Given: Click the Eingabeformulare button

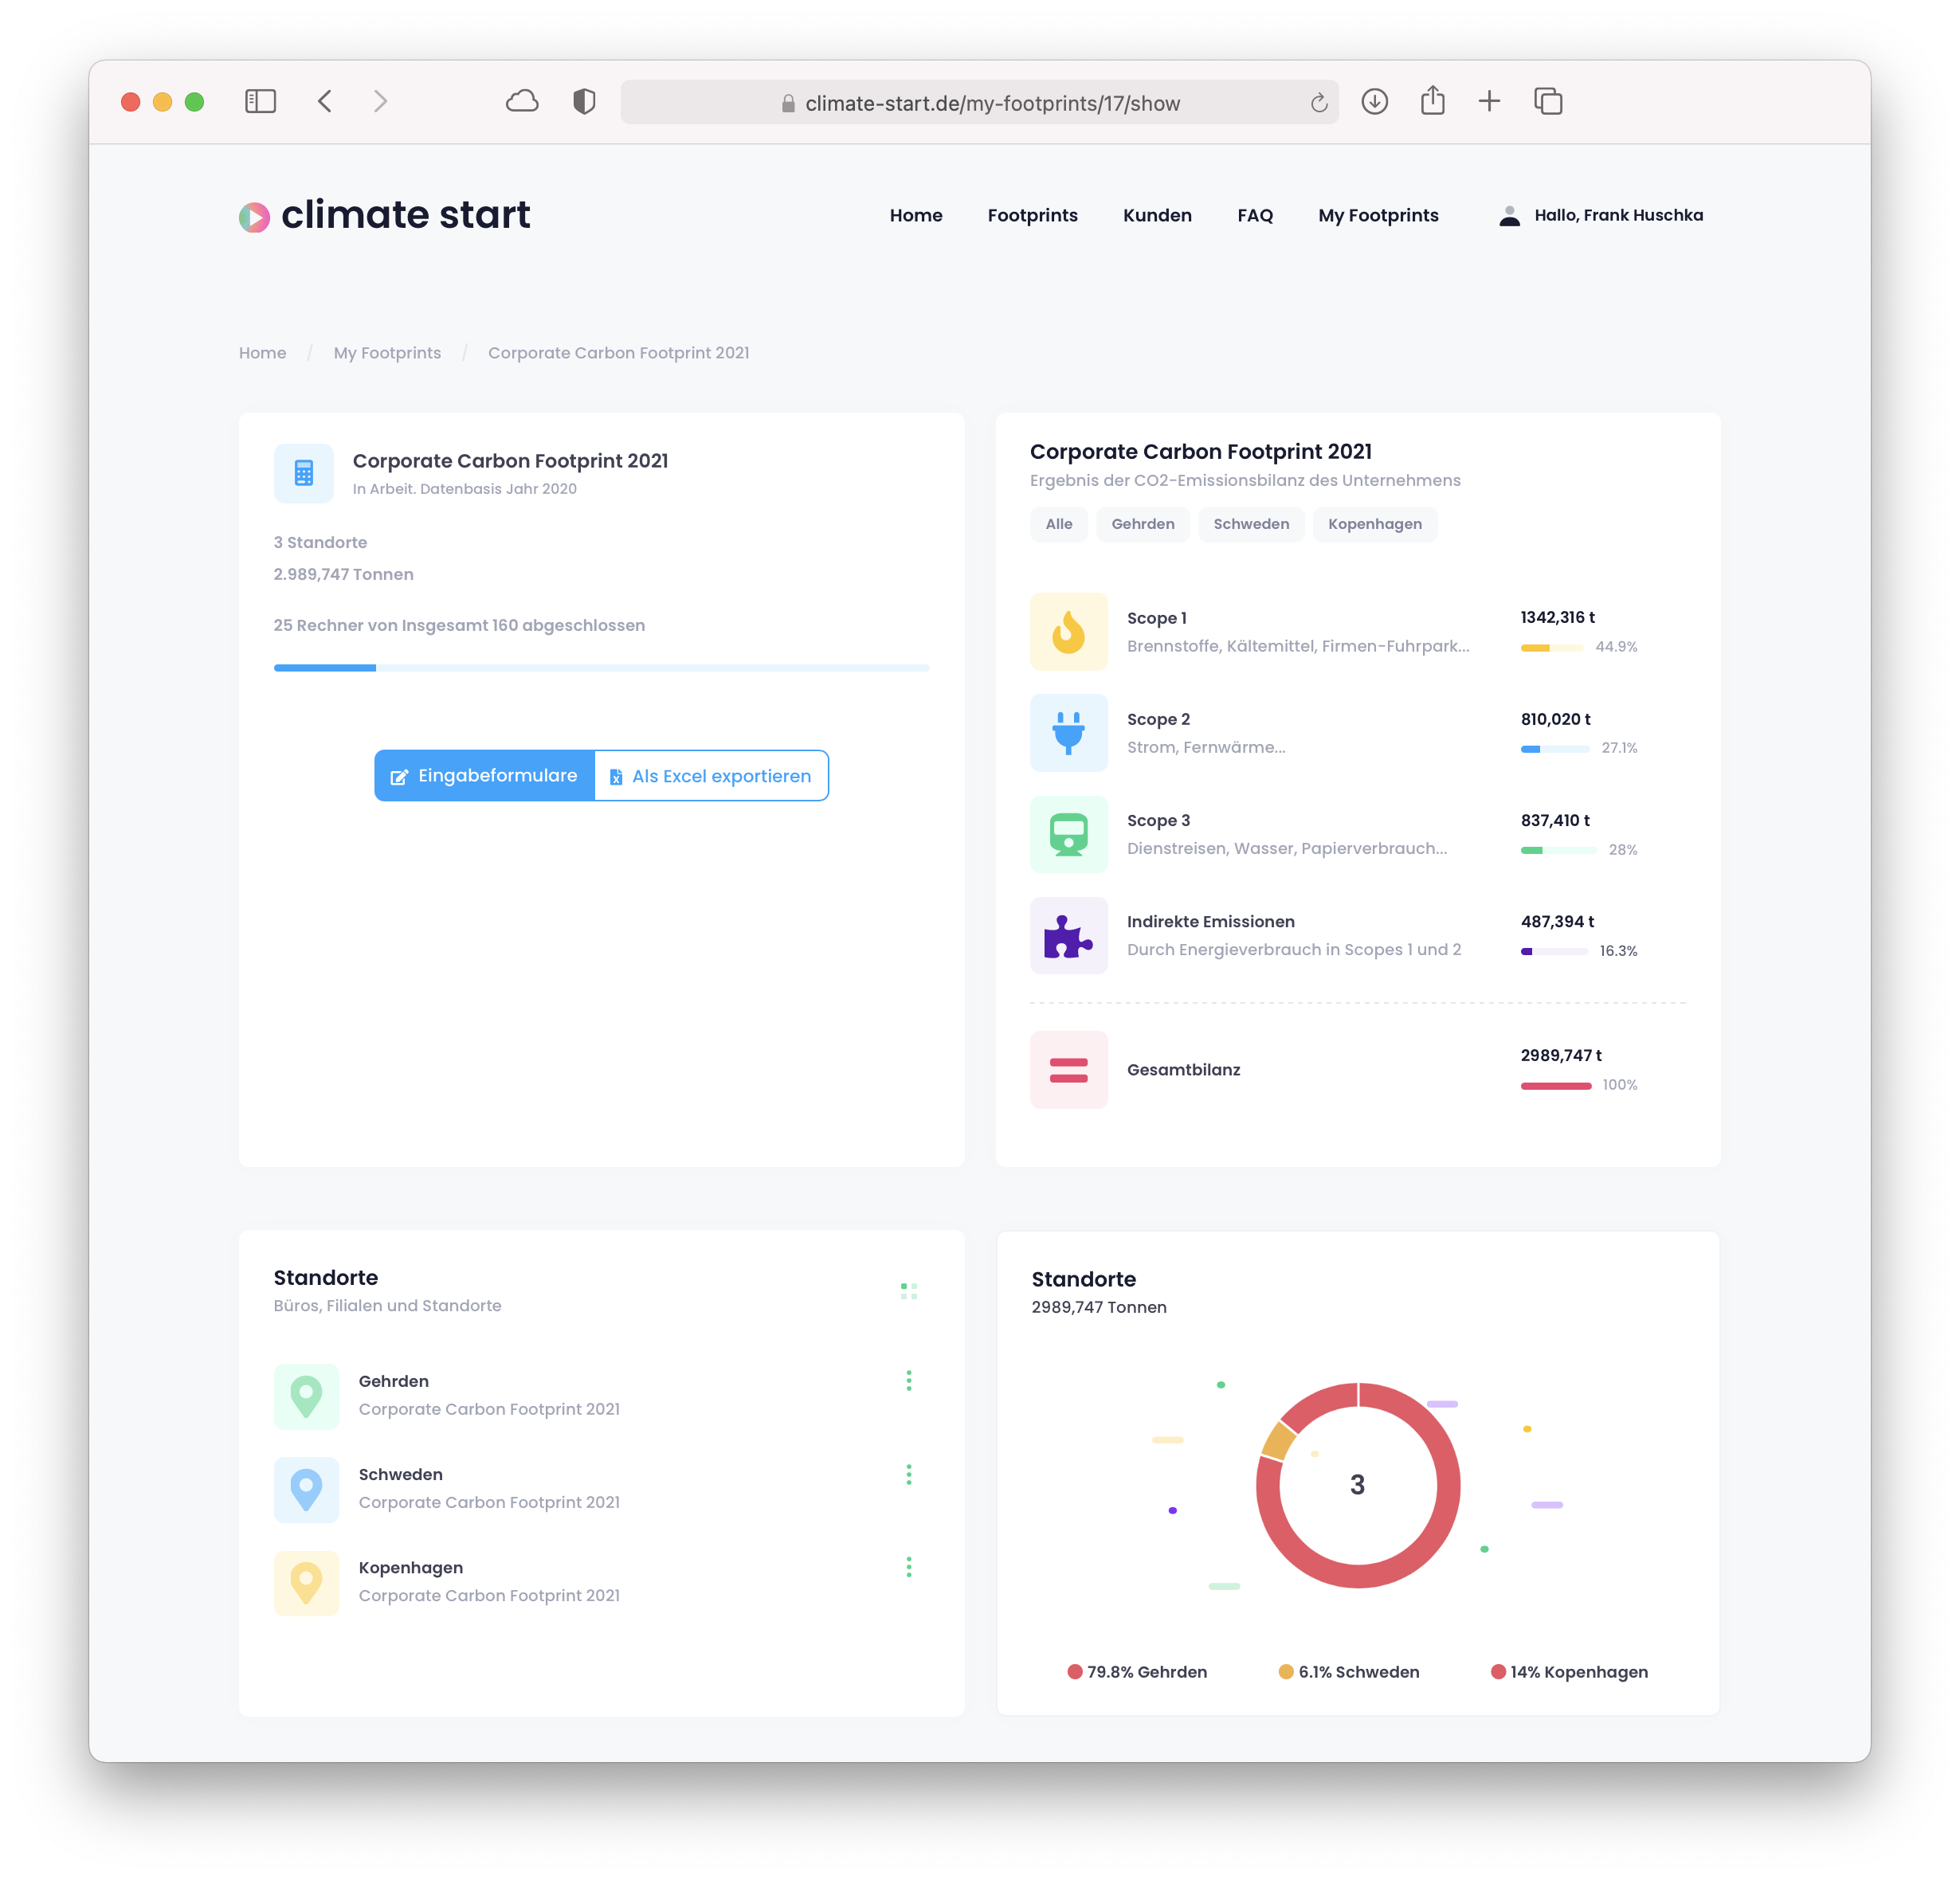Looking at the screenshot, I should pos(484,775).
